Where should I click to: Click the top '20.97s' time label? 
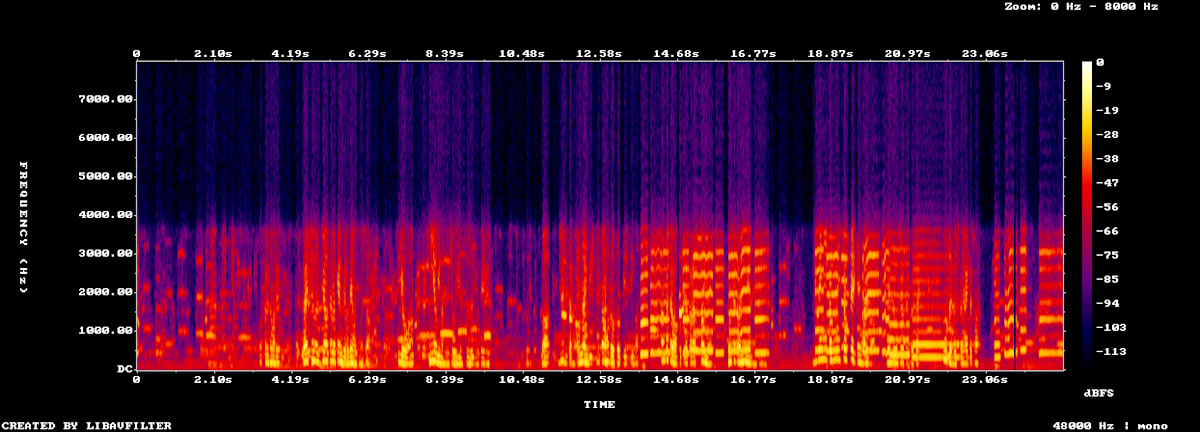tap(906, 53)
